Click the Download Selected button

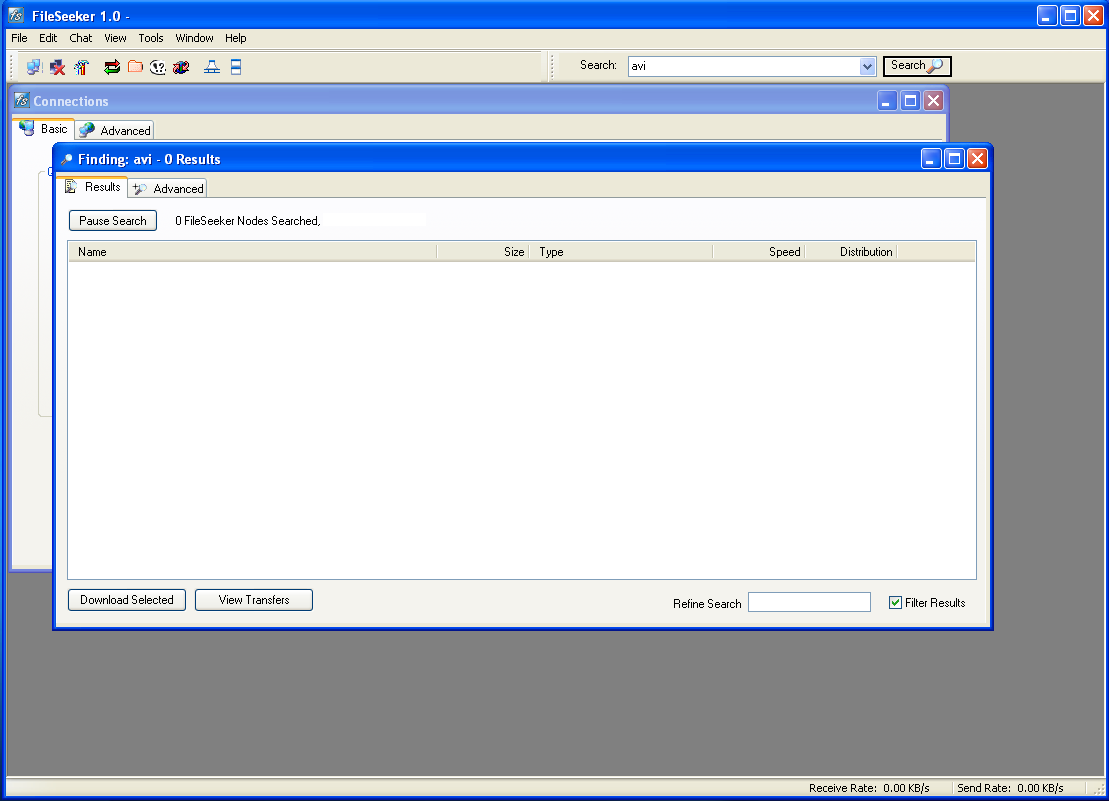127,600
